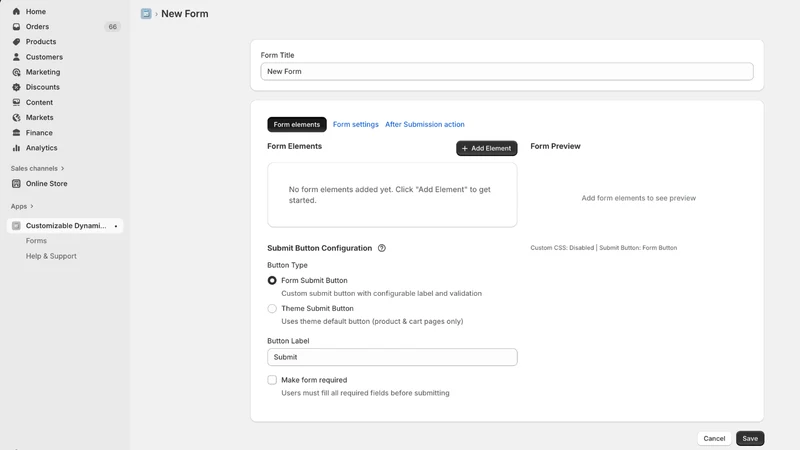Open Marketing section label
Viewport: 800px width, 450px height.
click(43, 72)
